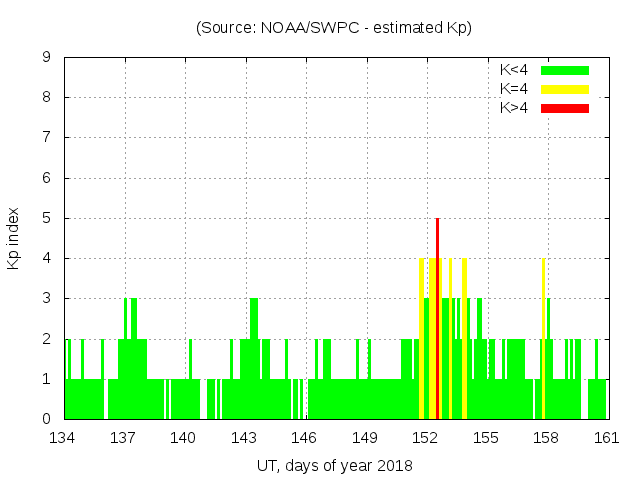Click the "K<4" legend text
The height and width of the screenshot is (480, 640).
[514, 70]
